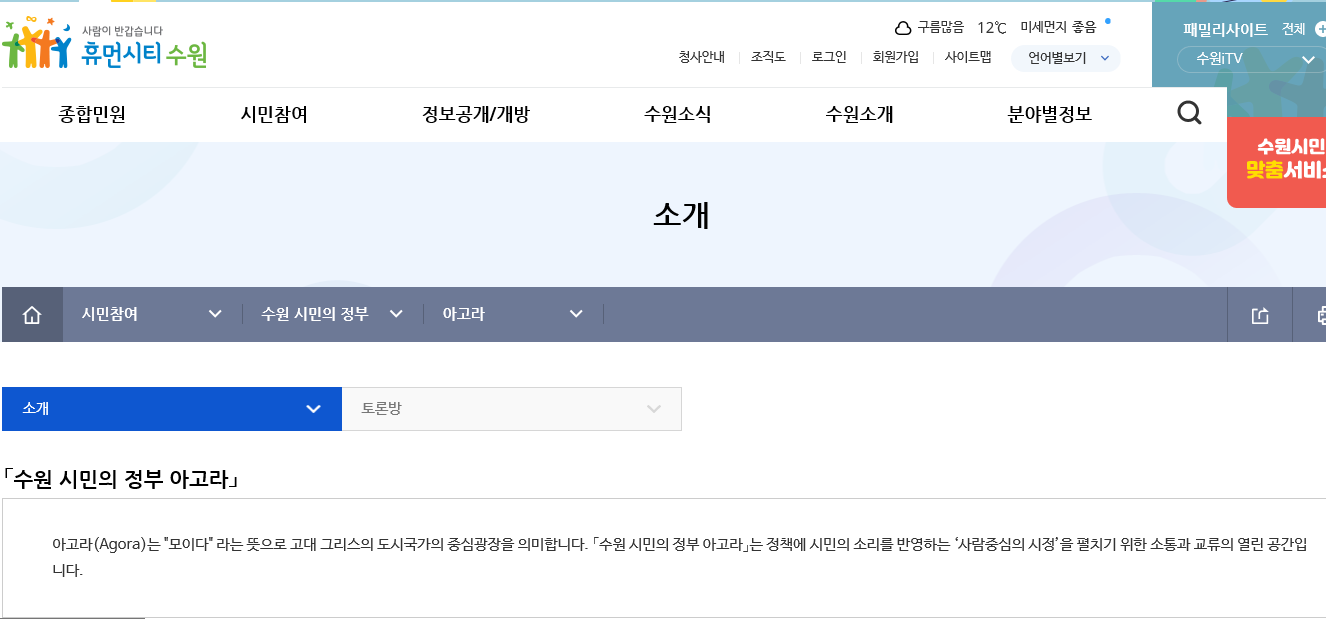This screenshot has height=619, width=1326.
Task: Expand the 수원 시민의 정부 breadcrumb dropdown
Action: pos(332,315)
